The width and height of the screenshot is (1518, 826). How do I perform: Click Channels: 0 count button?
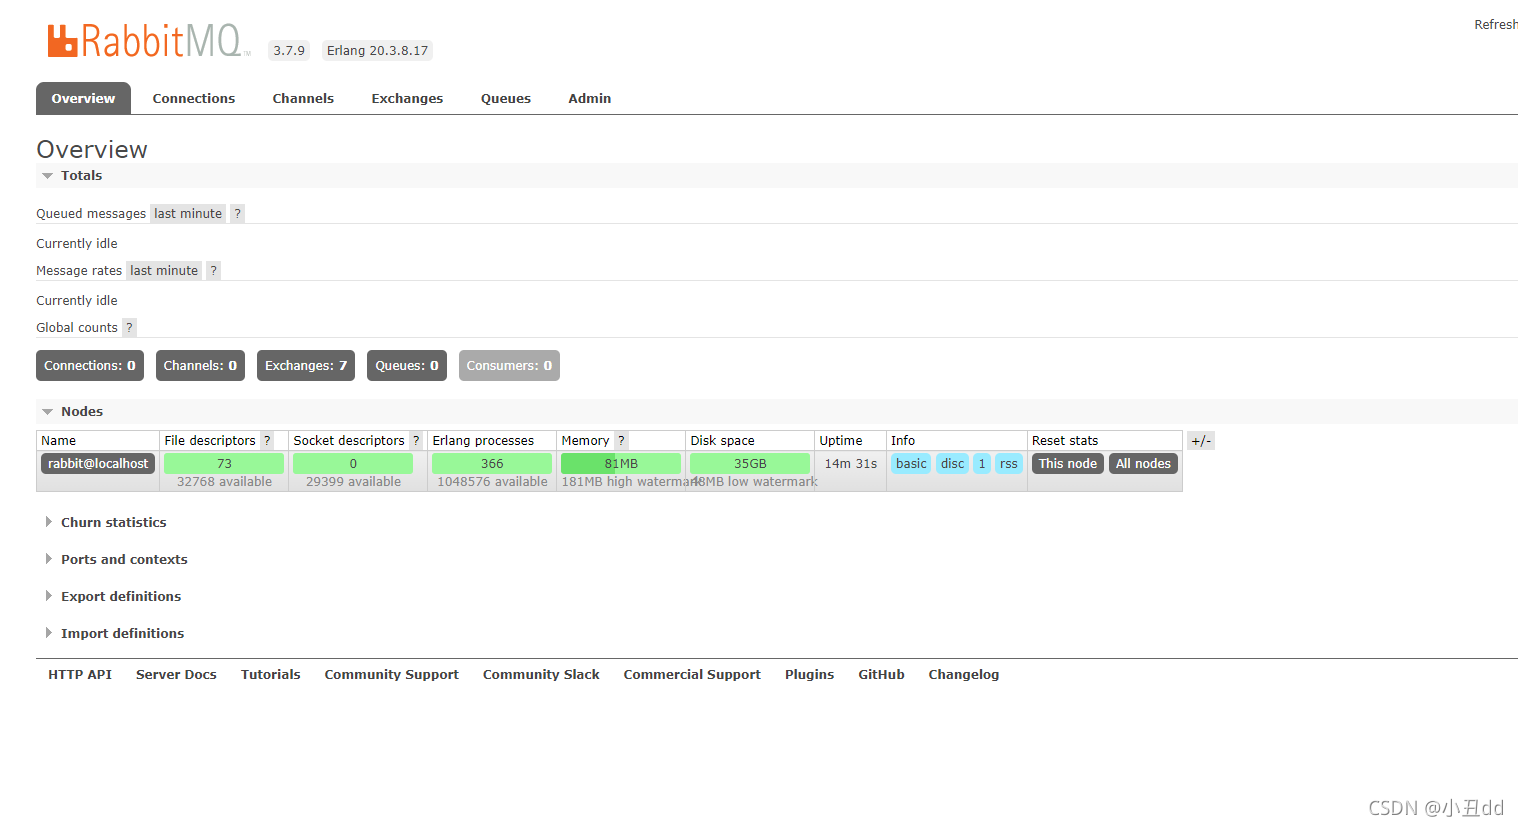pos(200,366)
